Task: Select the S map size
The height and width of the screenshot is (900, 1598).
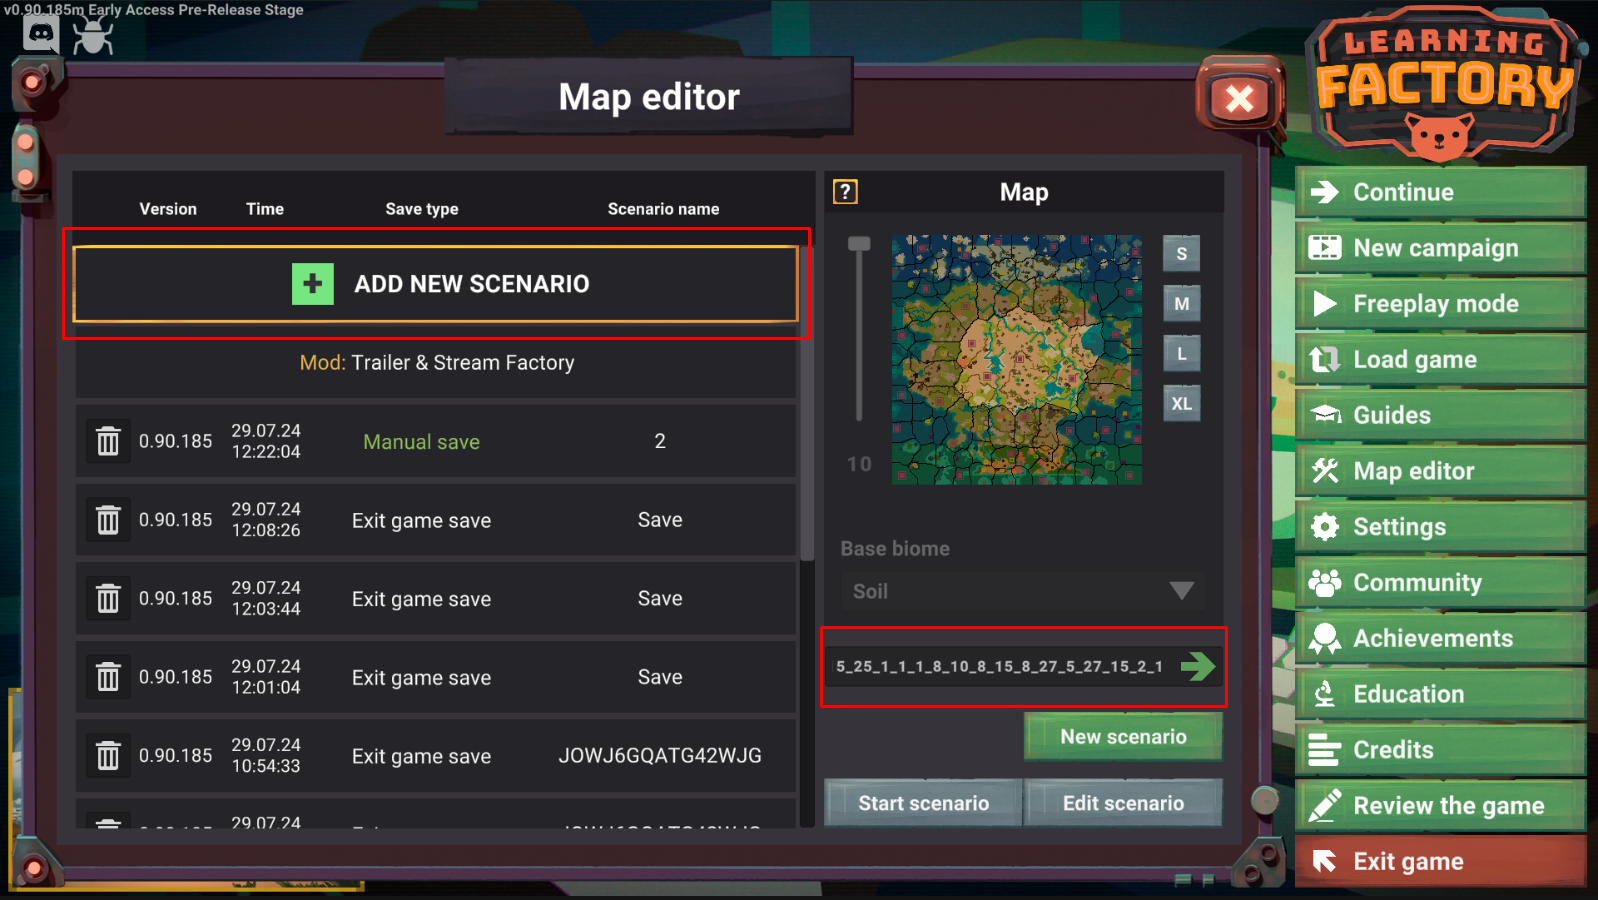Action: click(1182, 254)
